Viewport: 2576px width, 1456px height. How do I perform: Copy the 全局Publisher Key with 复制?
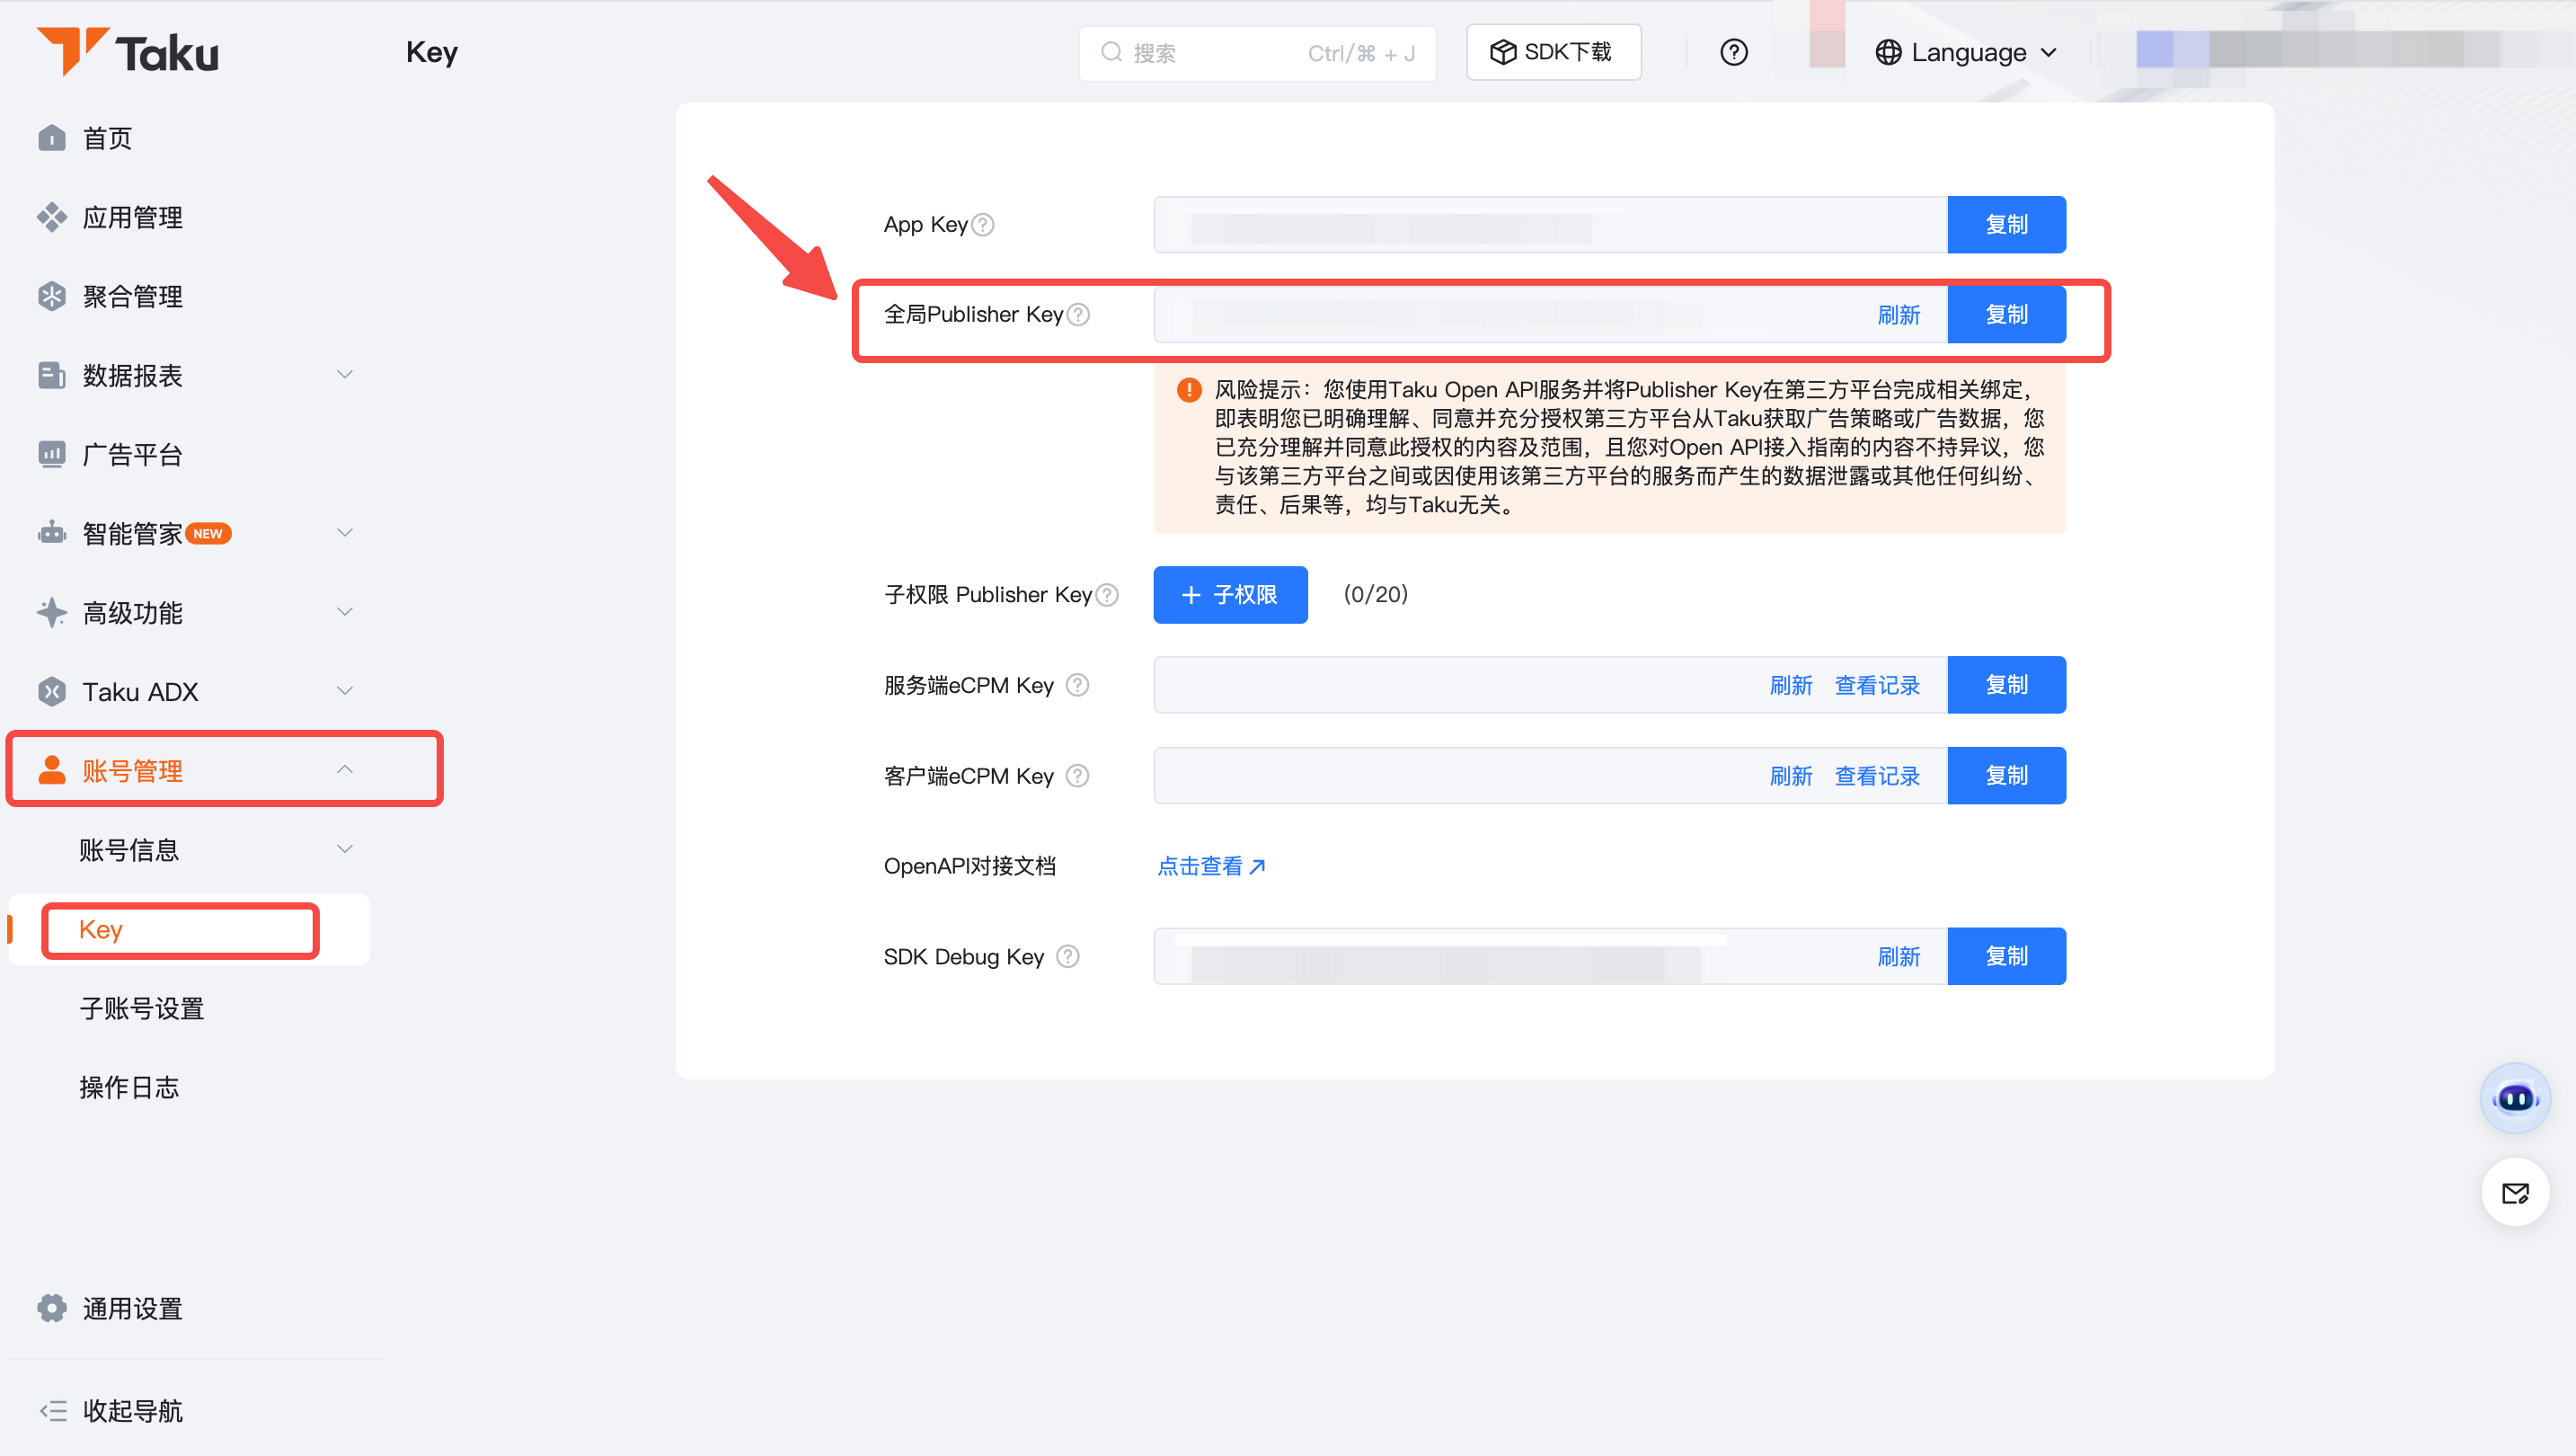[x=2006, y=315]
